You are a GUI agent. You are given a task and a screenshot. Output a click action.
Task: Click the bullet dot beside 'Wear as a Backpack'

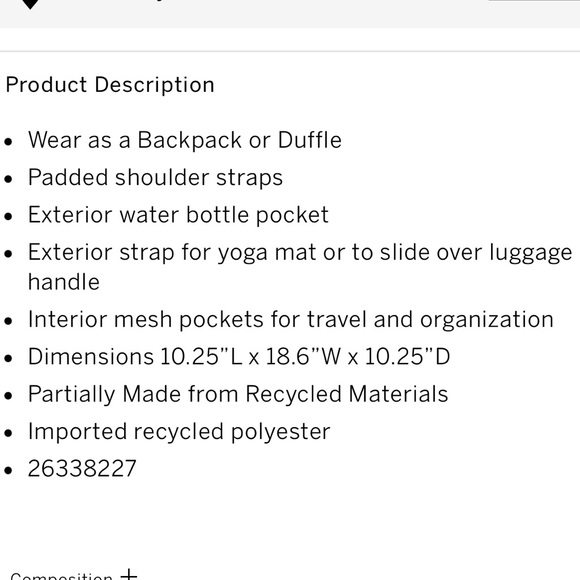pyautogui.click(x=8, y=142)
